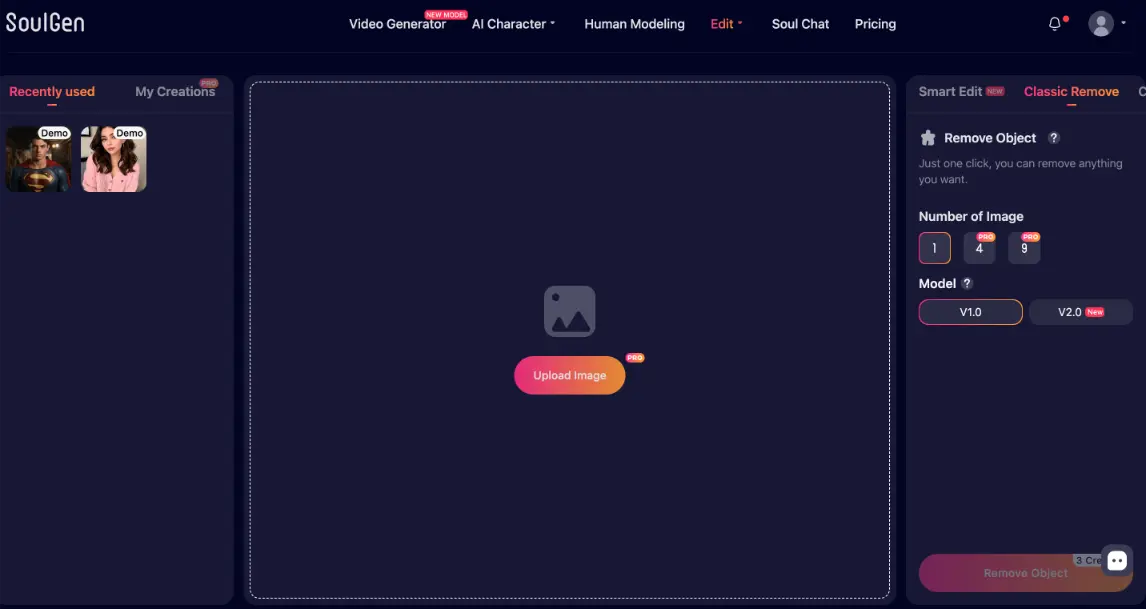The width and height of the screenshot is (1146, 609).
Task: Click the help icon beside Model
Action: pos(966,283)
